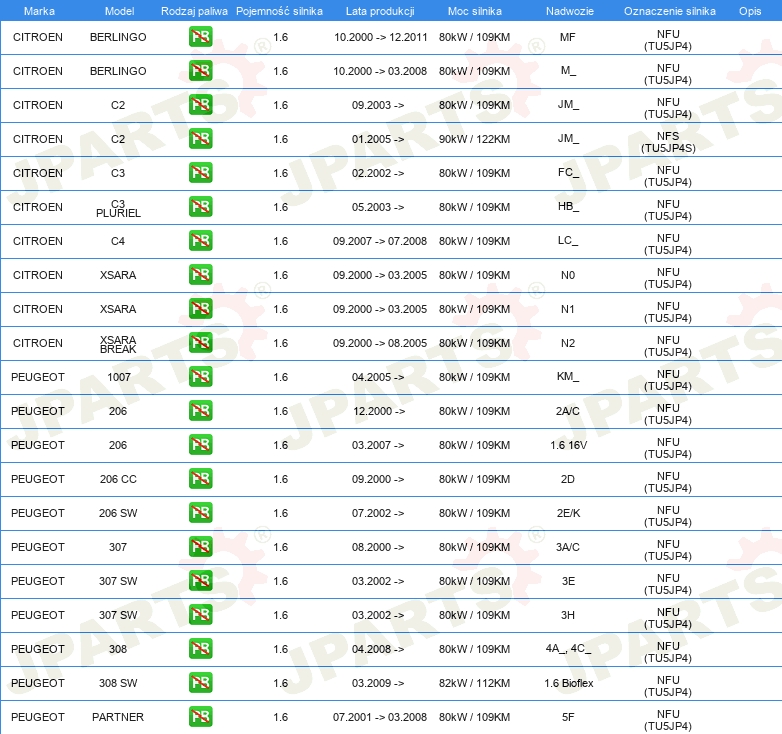Click the Pojemność silnika column header
The image size is (782, 734).
click(279, 11)
